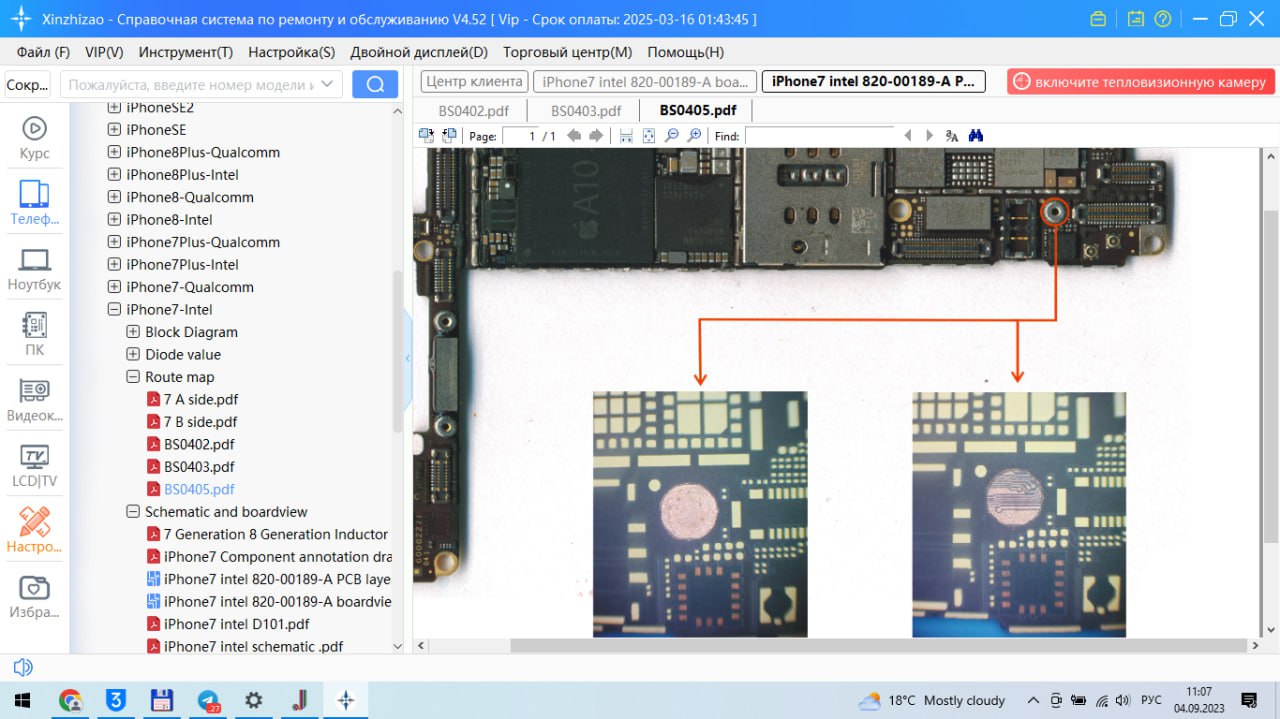
Task: Zoom out the PDF view
Action: pos(672,136)
